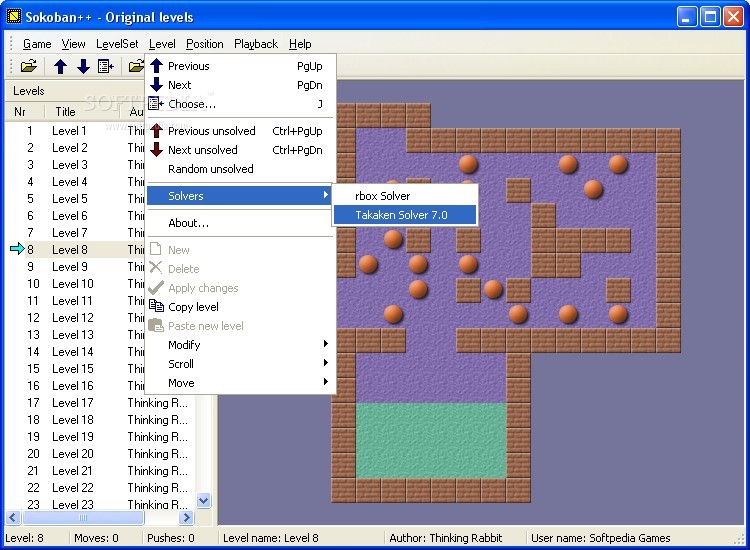This screenshot has height=550, width=750.
Task: Open the About... entry in Level menu
Action: [x=241, y=223]
